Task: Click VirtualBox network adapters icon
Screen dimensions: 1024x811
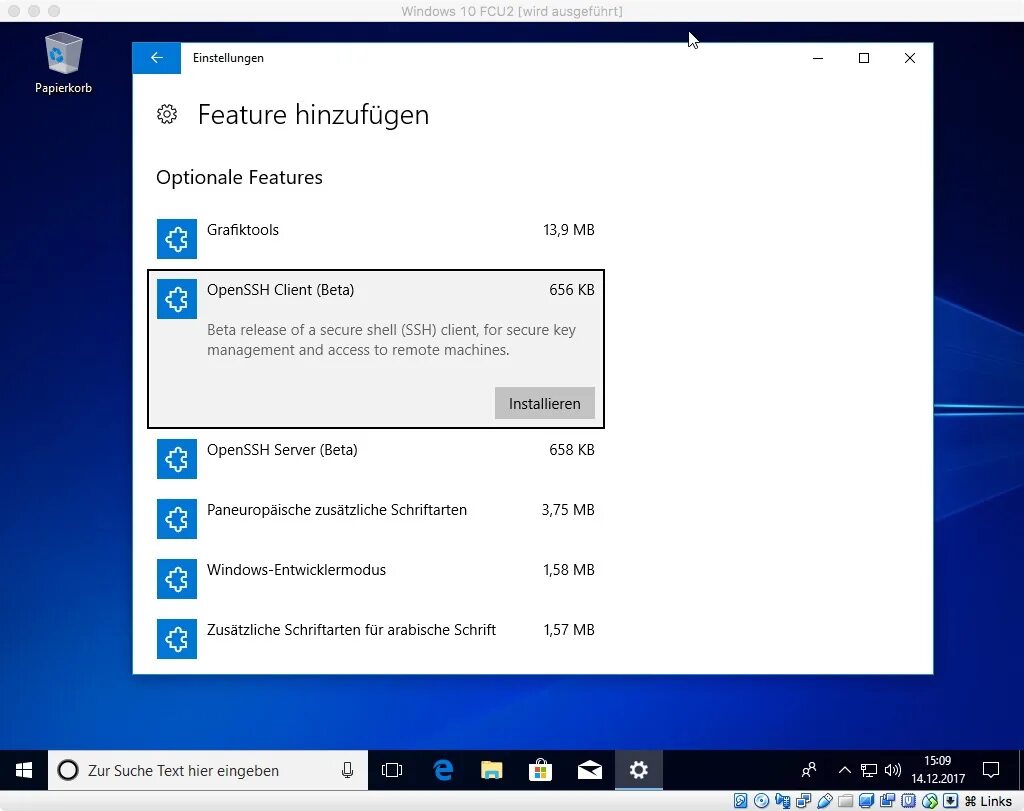Action: pos(804,801)
